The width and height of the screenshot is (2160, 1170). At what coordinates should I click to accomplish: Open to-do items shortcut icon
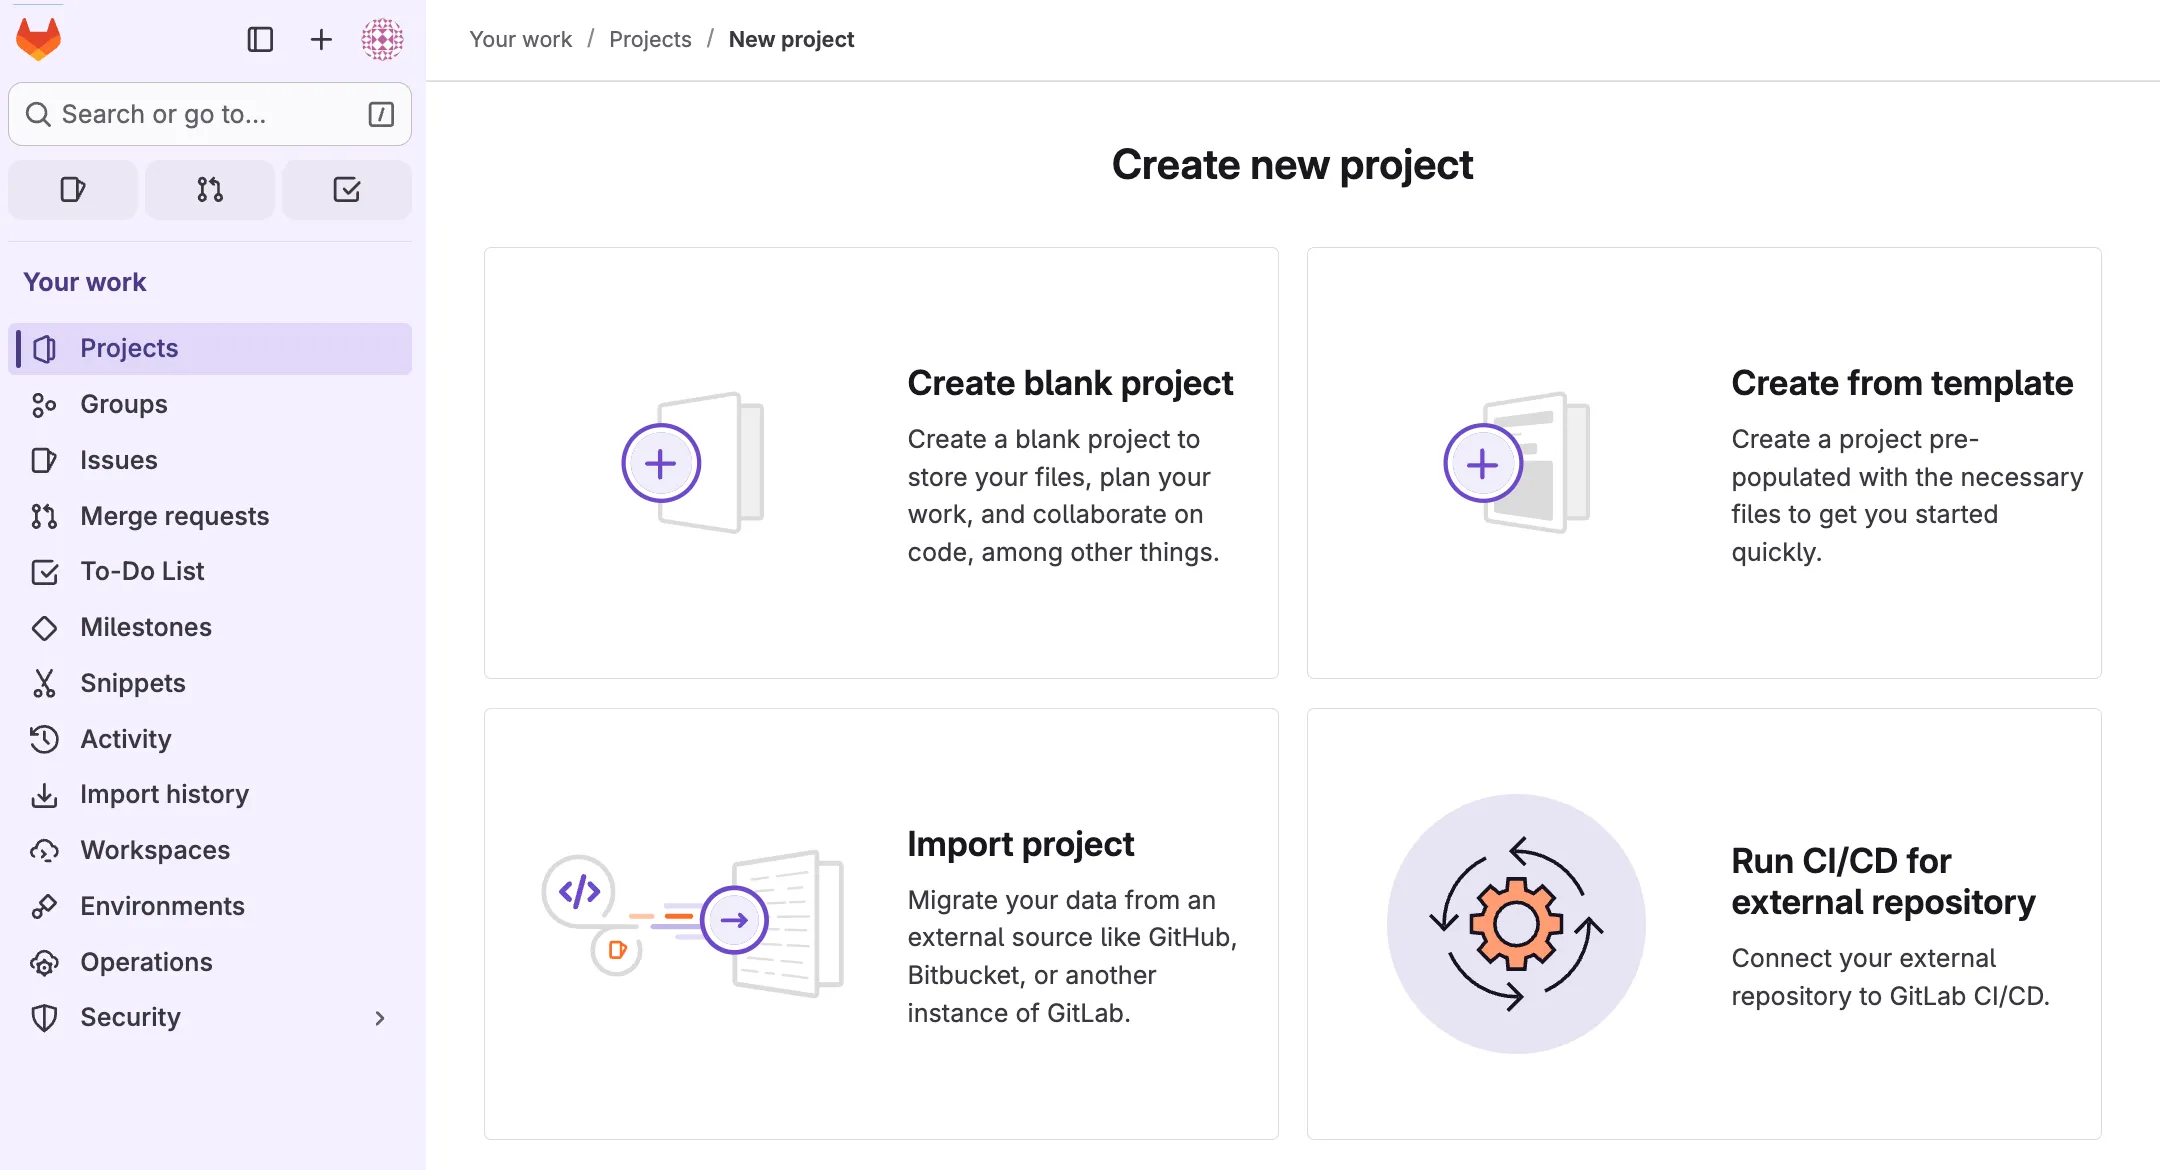pyautogui.click(x=347, y=189)
